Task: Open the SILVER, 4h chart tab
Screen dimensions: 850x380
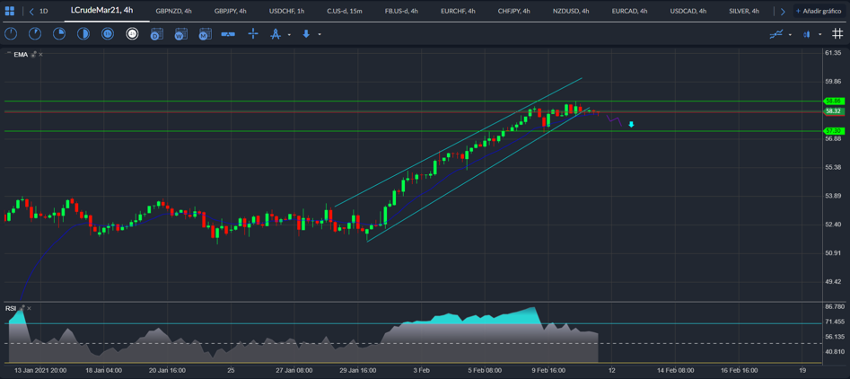Action: tap(744, 11)
